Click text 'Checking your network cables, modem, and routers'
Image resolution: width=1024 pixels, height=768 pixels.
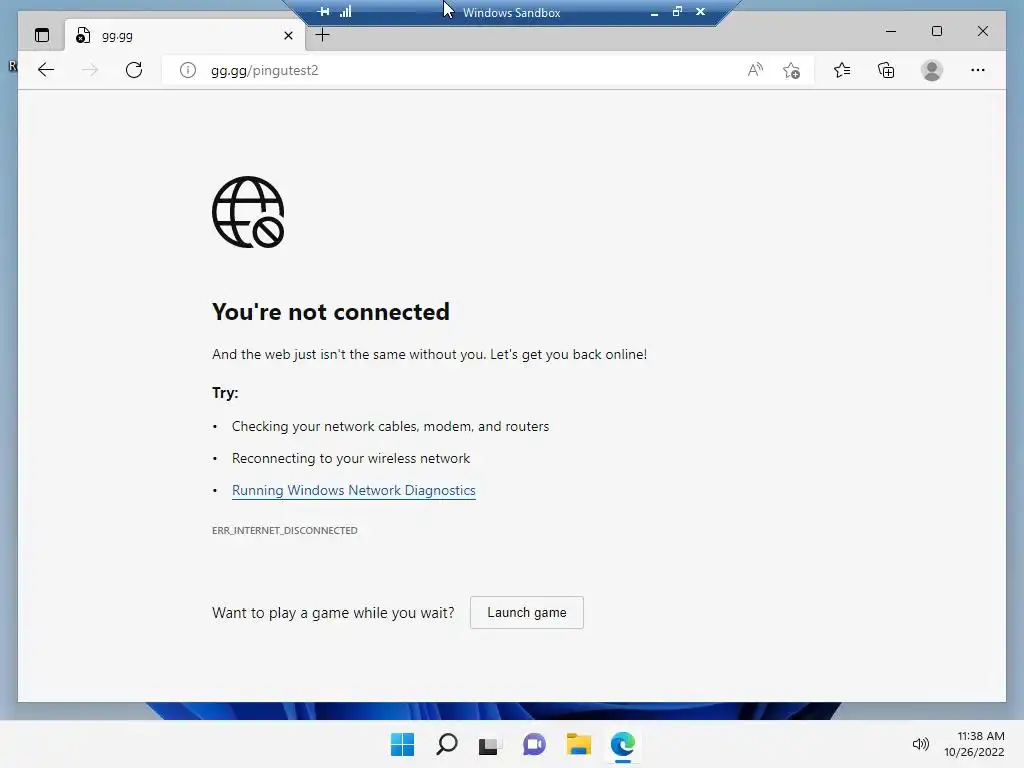tap(391, 426)
